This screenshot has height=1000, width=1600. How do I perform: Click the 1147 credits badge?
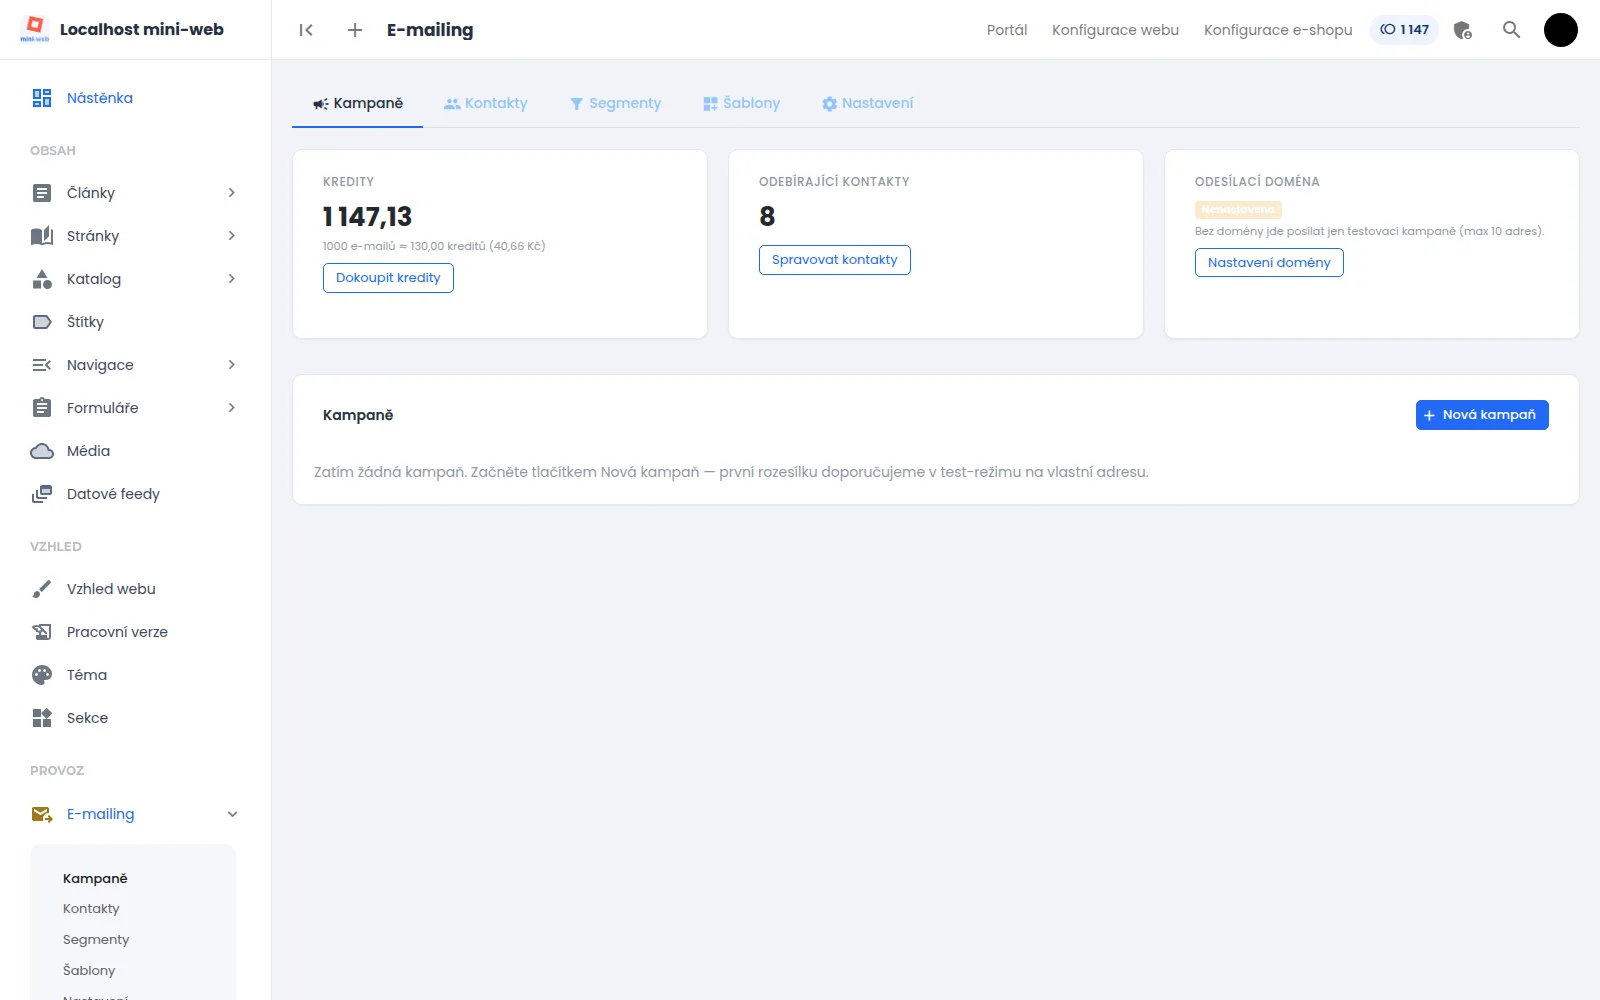[x=1404, y=30]
